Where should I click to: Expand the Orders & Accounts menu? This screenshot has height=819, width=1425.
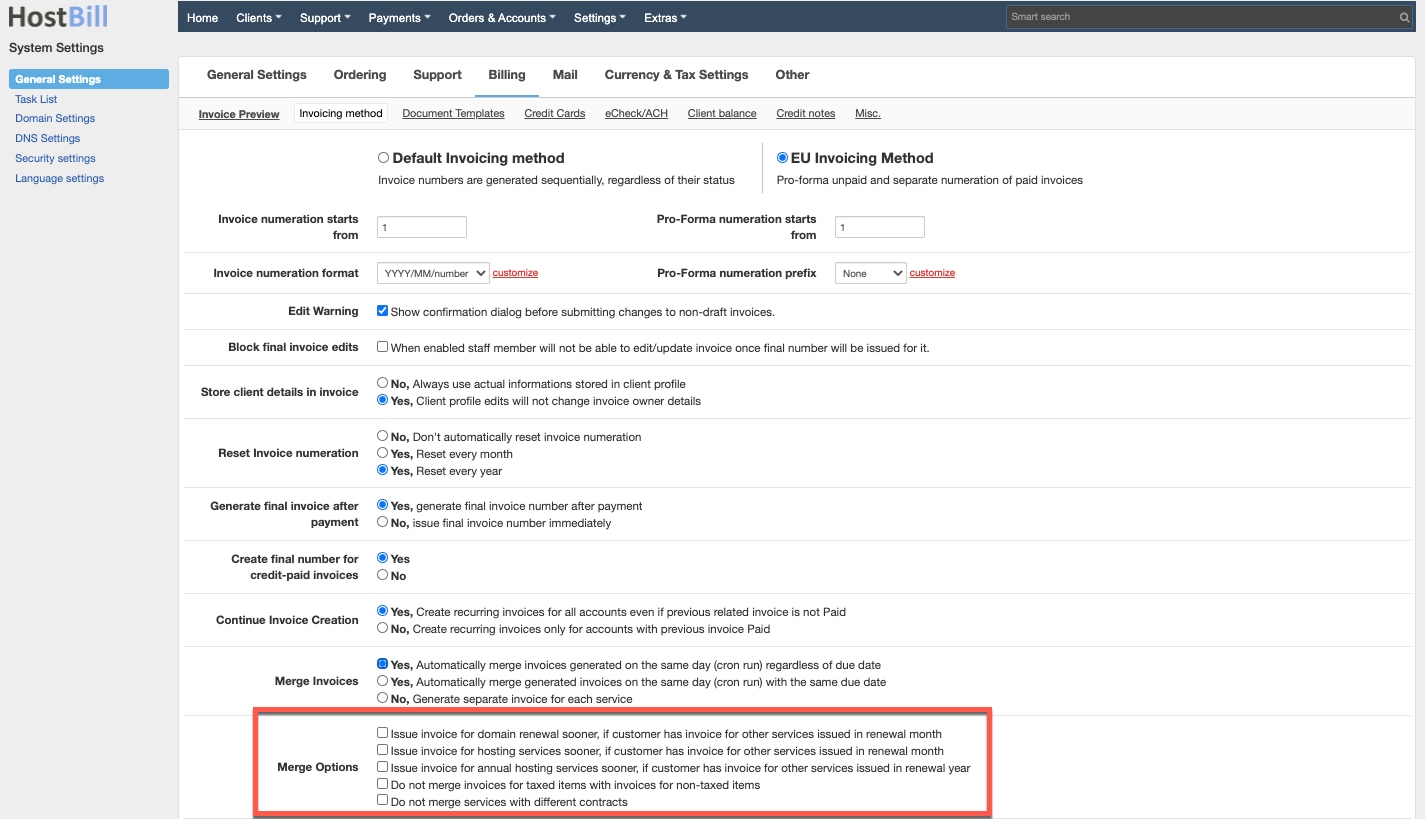click(x=501, y=17)
